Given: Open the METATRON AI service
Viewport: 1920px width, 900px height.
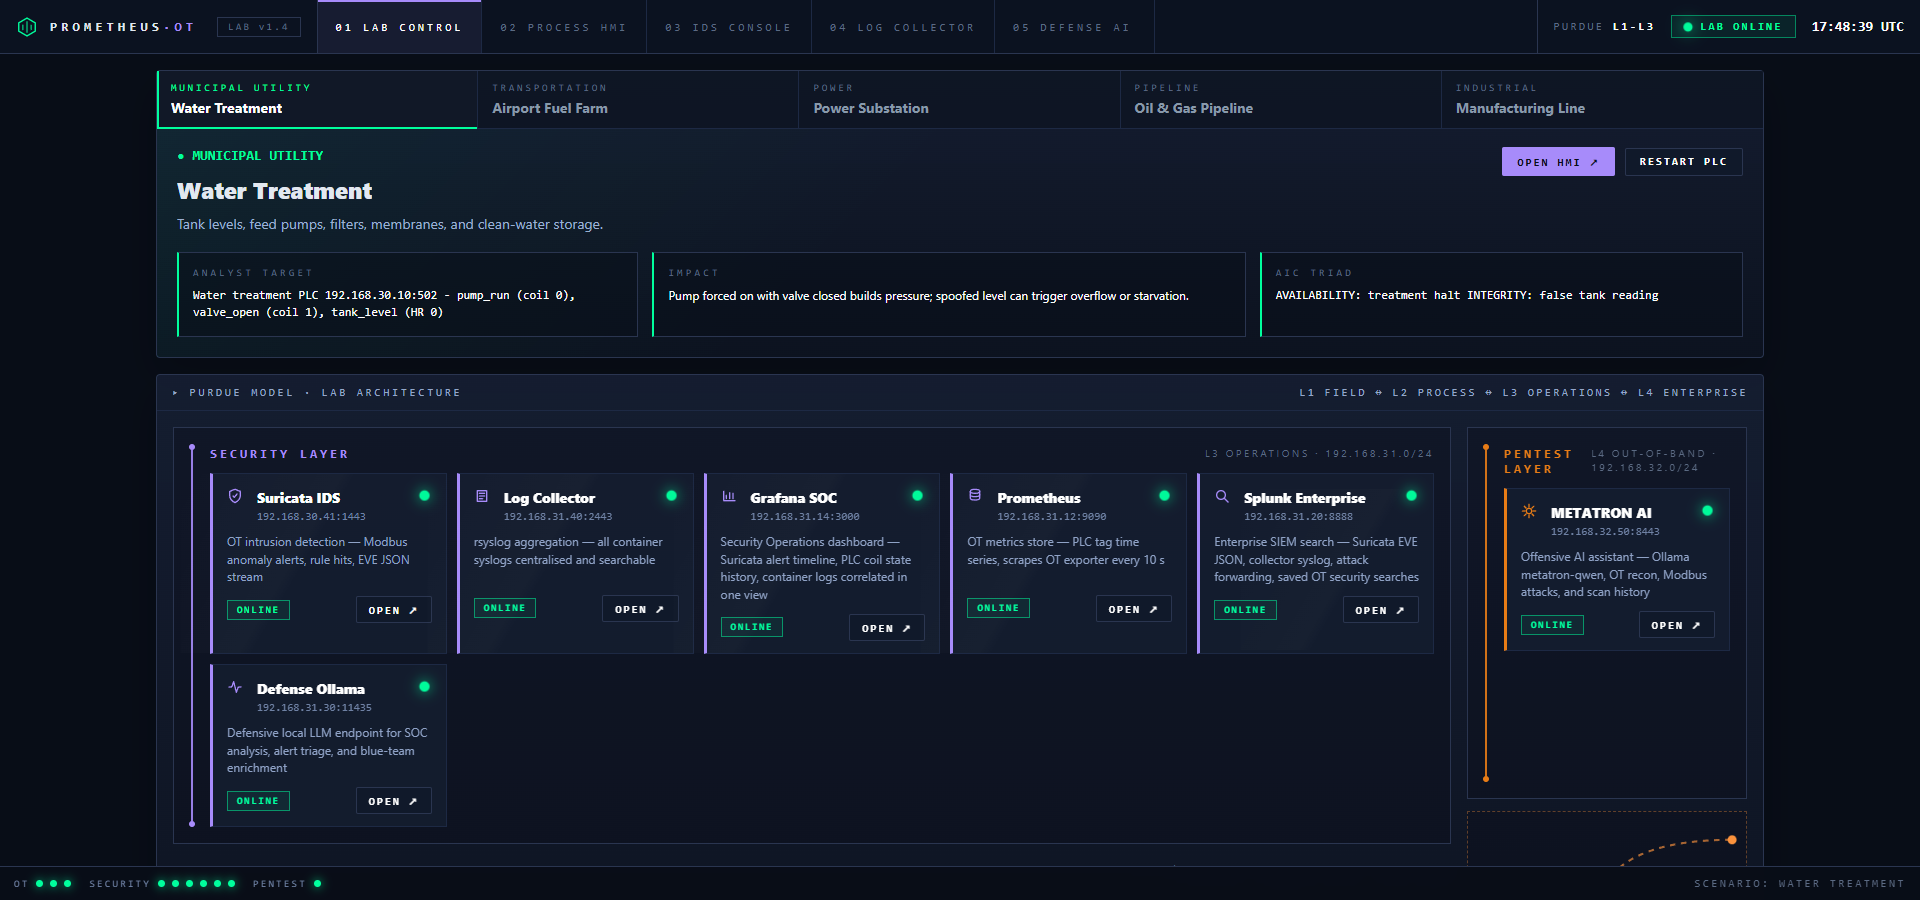Looking at the screenshot, I should [1677, 625].
